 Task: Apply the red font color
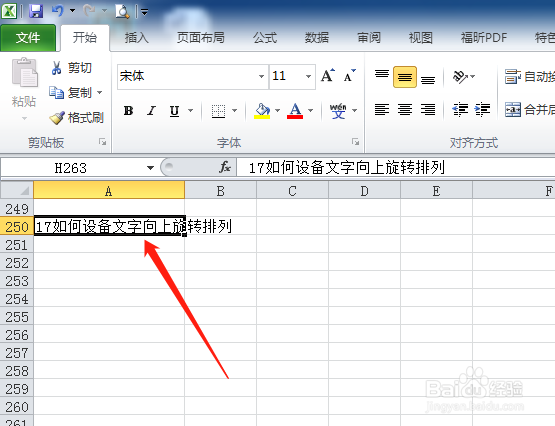click(x=295, y=111)
